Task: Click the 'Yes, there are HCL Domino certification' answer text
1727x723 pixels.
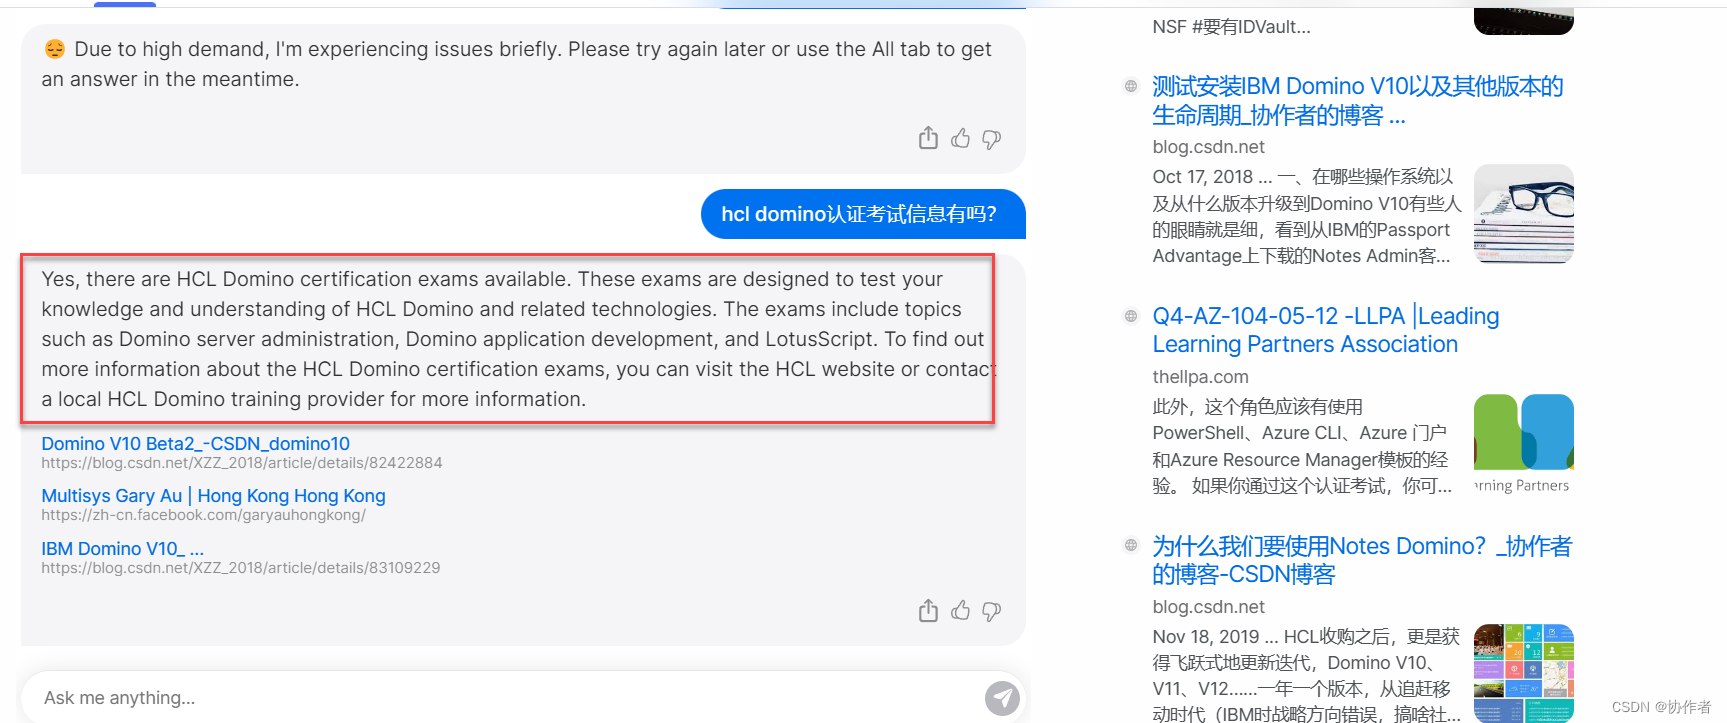Action: coord(518,339)
